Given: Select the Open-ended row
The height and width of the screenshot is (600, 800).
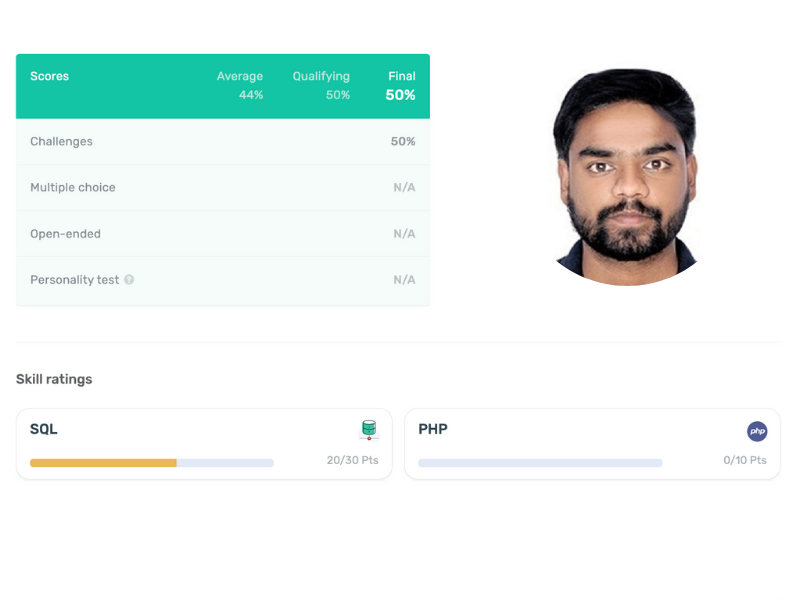Looking at the screenshot, I should coord(223,234).
